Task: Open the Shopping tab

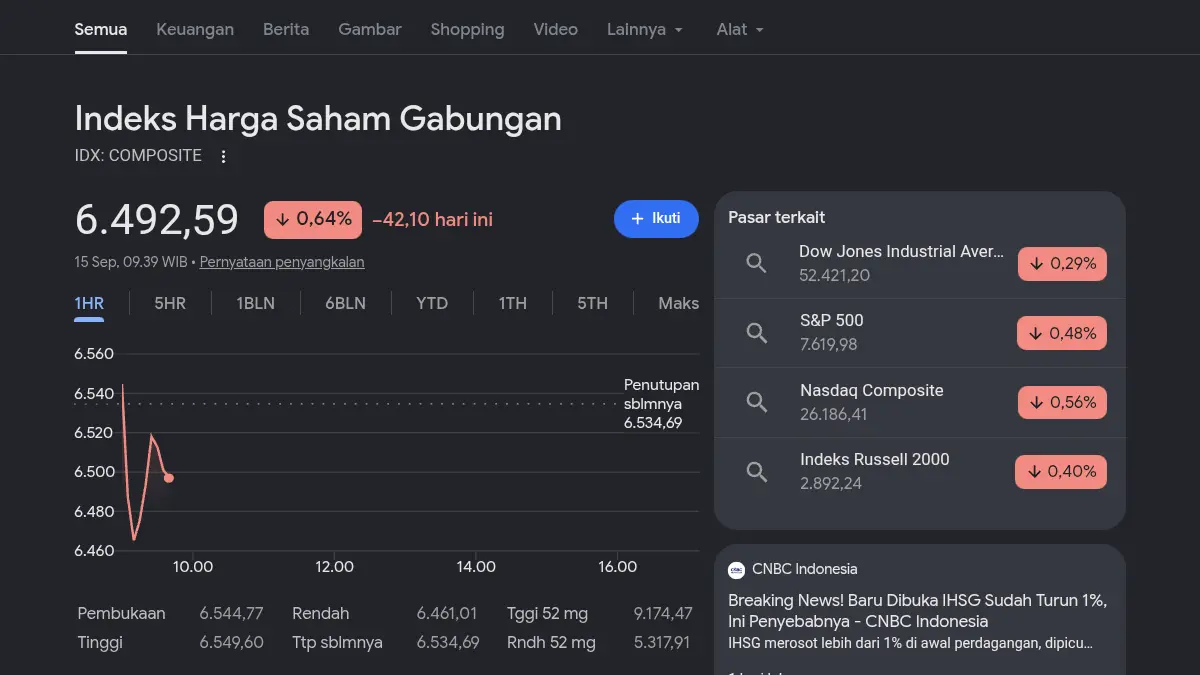Action: point(467,29)
